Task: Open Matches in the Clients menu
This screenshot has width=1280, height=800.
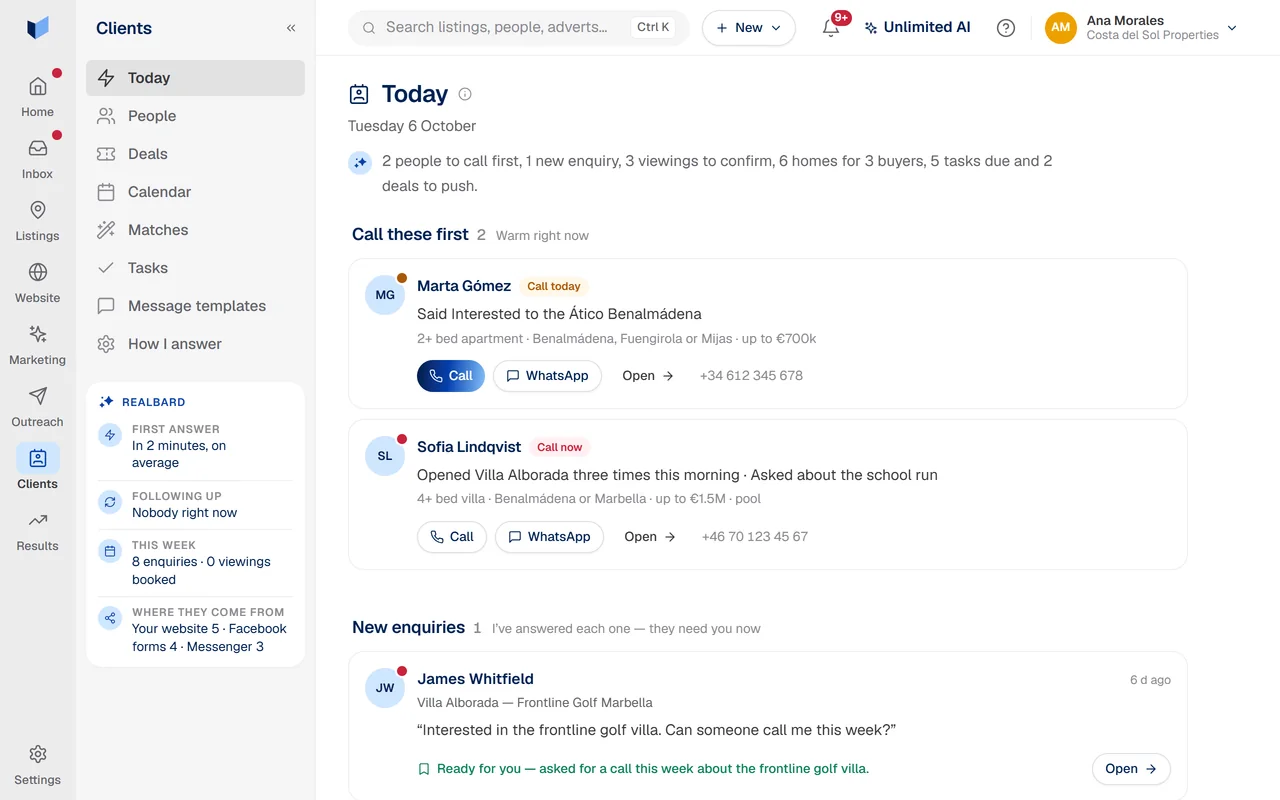Action: point(195,230)
